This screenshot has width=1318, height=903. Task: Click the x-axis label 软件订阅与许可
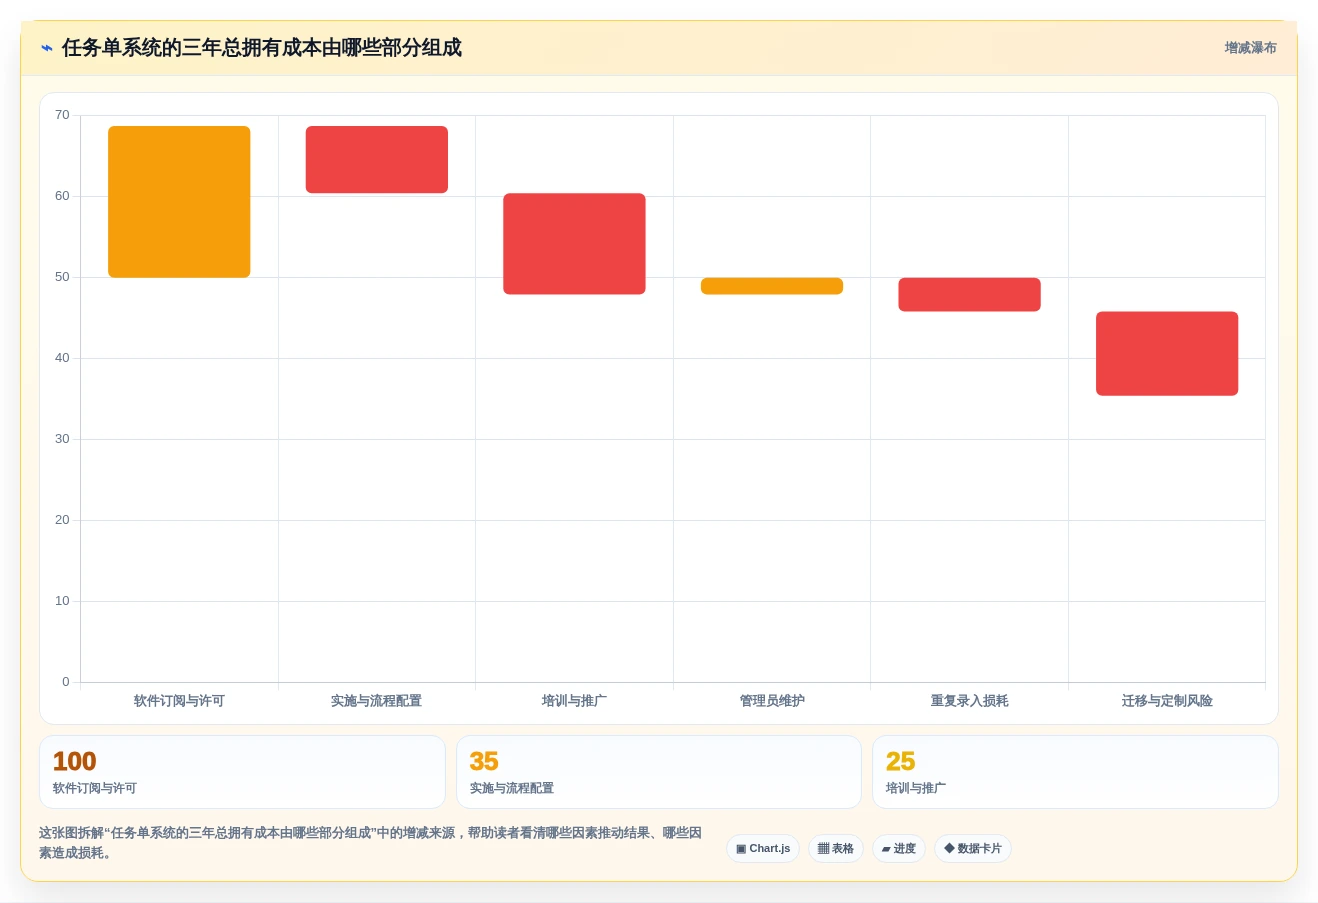pyautogui.click(x=179, y=701)
